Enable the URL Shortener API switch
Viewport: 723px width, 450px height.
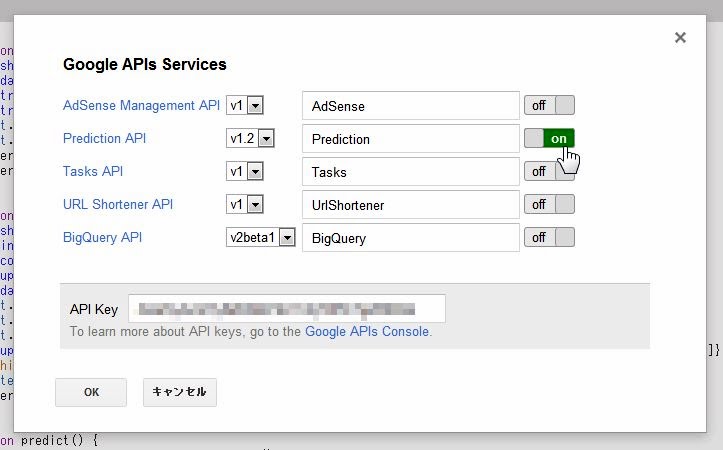(549, 204)
